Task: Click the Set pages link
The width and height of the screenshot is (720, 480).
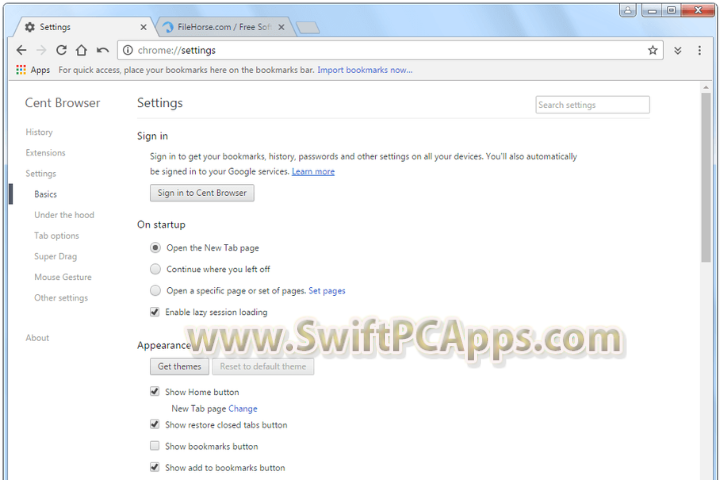Action: [x=327, y=291]
